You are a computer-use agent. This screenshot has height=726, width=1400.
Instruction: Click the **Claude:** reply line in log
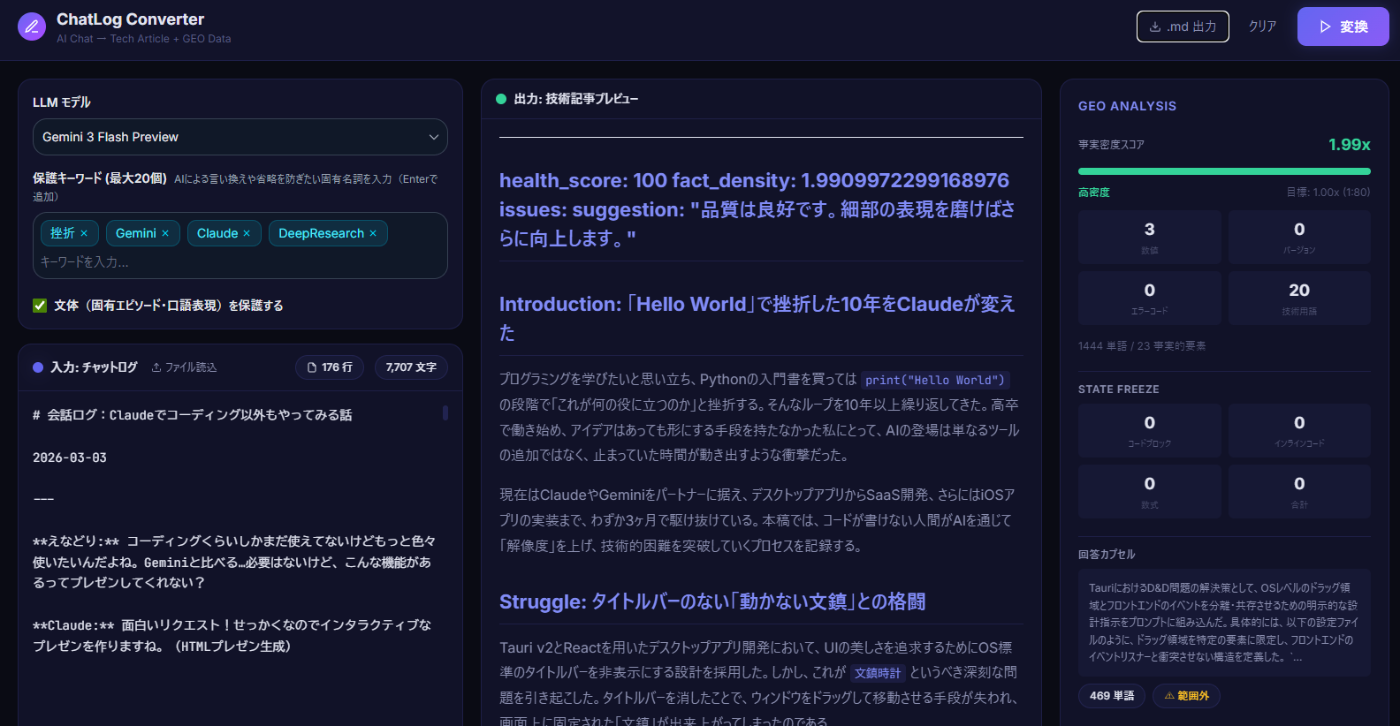click(x=232, y=635)
